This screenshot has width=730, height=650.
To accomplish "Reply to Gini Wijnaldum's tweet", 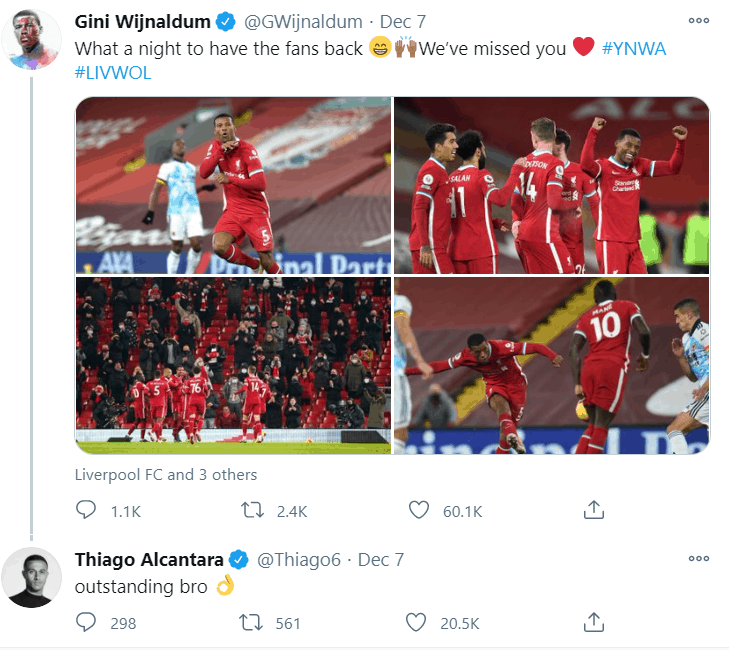I will click(x=86, y=510).
